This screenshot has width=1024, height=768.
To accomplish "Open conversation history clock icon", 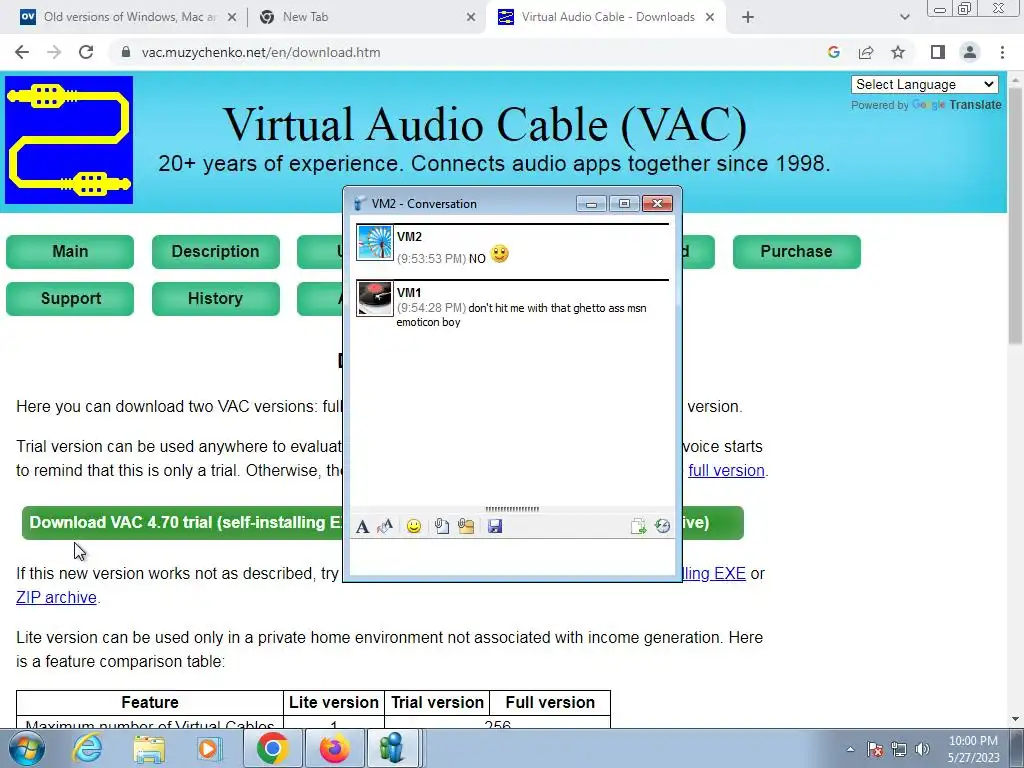I will [x=662, y=526].
